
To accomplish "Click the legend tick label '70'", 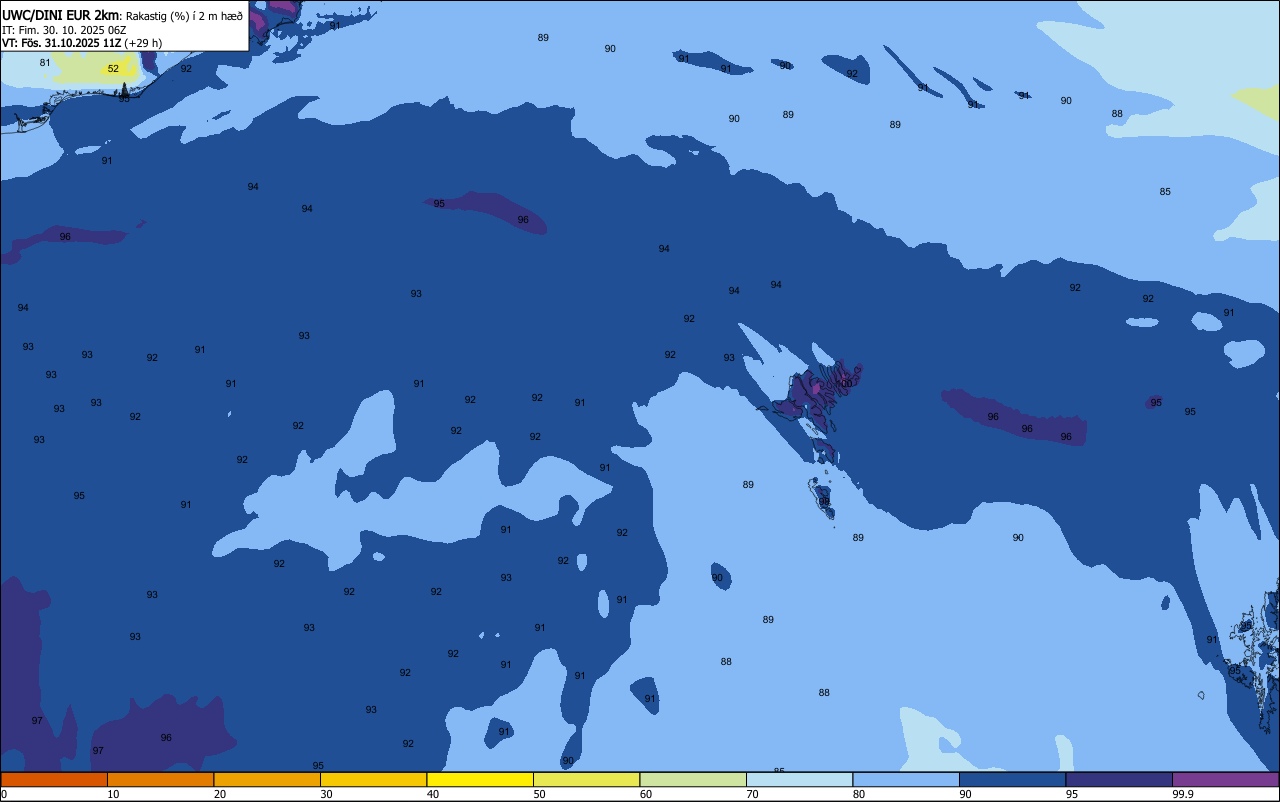I will pyautogui.click(x=752, y=794).
